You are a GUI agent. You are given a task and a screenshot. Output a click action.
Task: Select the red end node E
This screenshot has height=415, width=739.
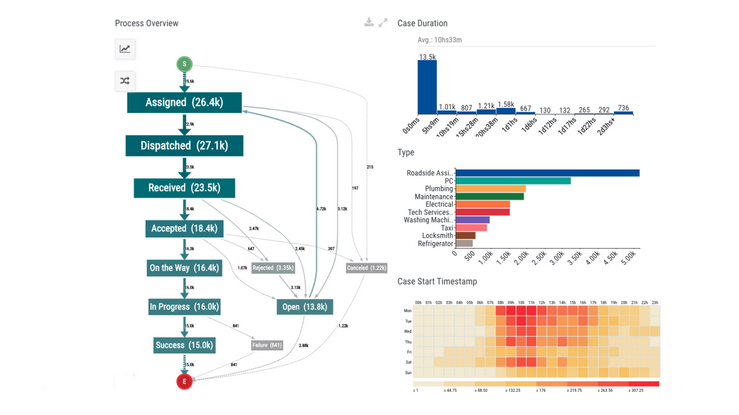pos(184,382)
